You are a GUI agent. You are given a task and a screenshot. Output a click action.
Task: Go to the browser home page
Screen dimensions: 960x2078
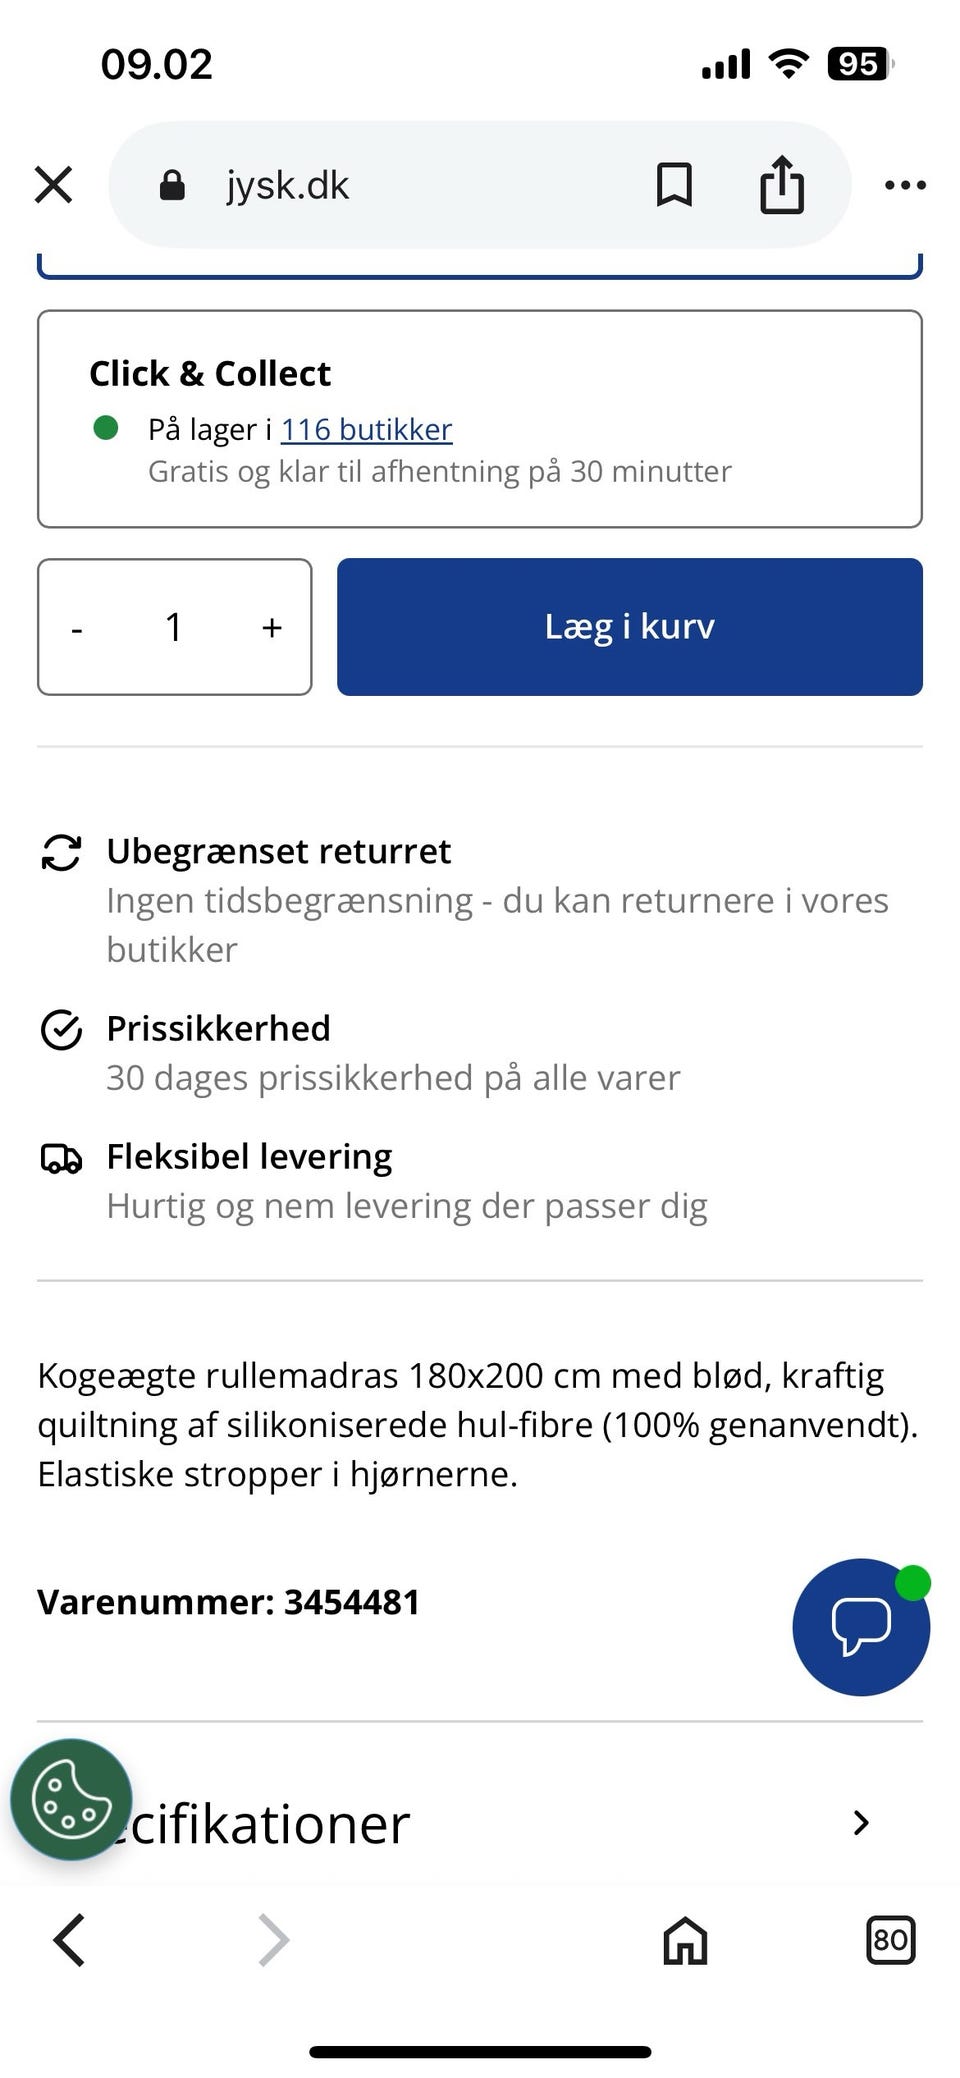coord(685,1940)
